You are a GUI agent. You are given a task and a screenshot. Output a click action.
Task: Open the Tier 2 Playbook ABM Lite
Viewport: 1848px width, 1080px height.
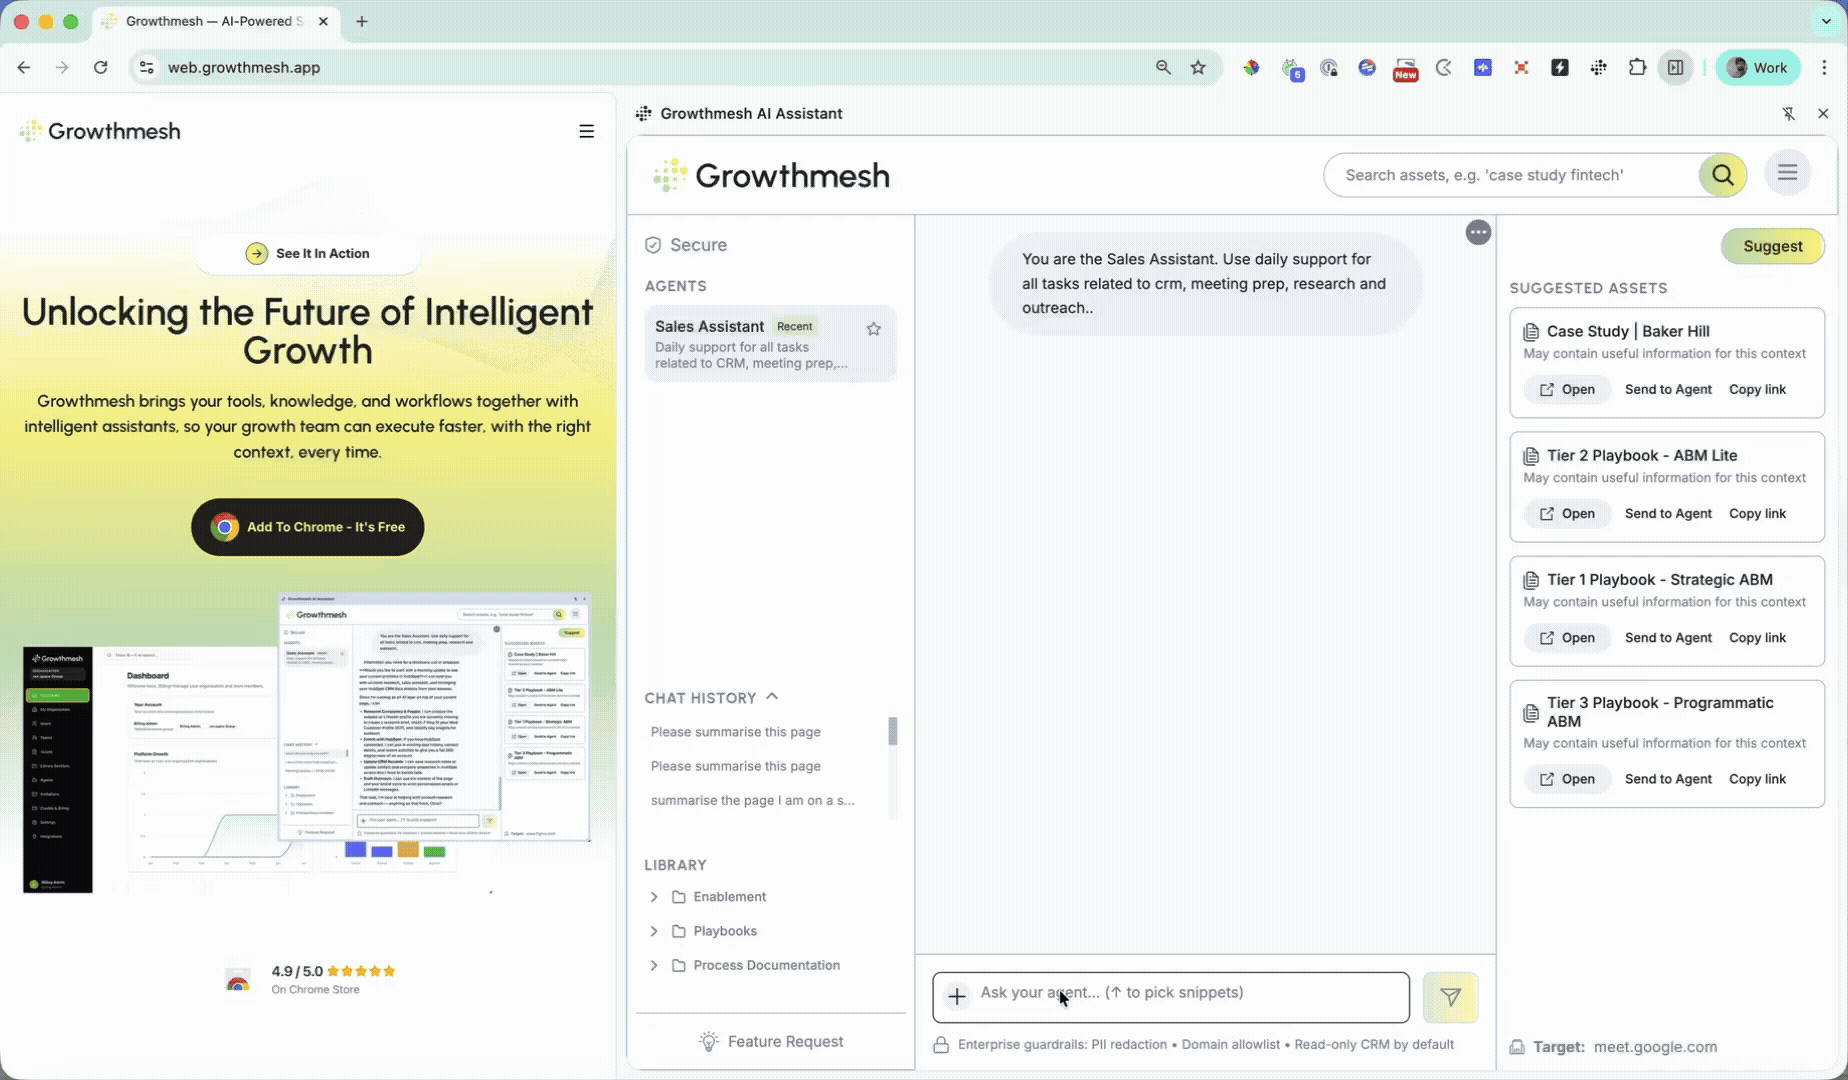click(x=1567, y=513)
